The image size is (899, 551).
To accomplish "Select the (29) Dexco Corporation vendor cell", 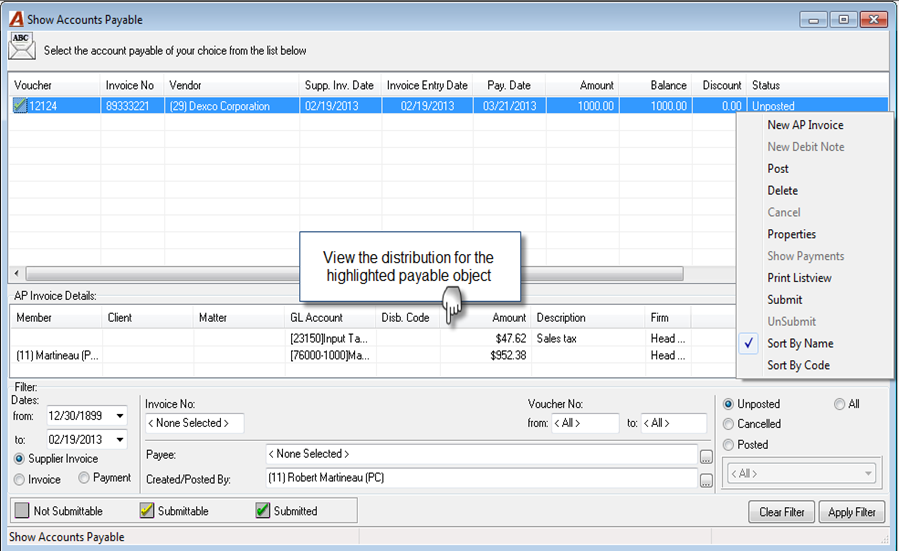I will coord(231,106).
